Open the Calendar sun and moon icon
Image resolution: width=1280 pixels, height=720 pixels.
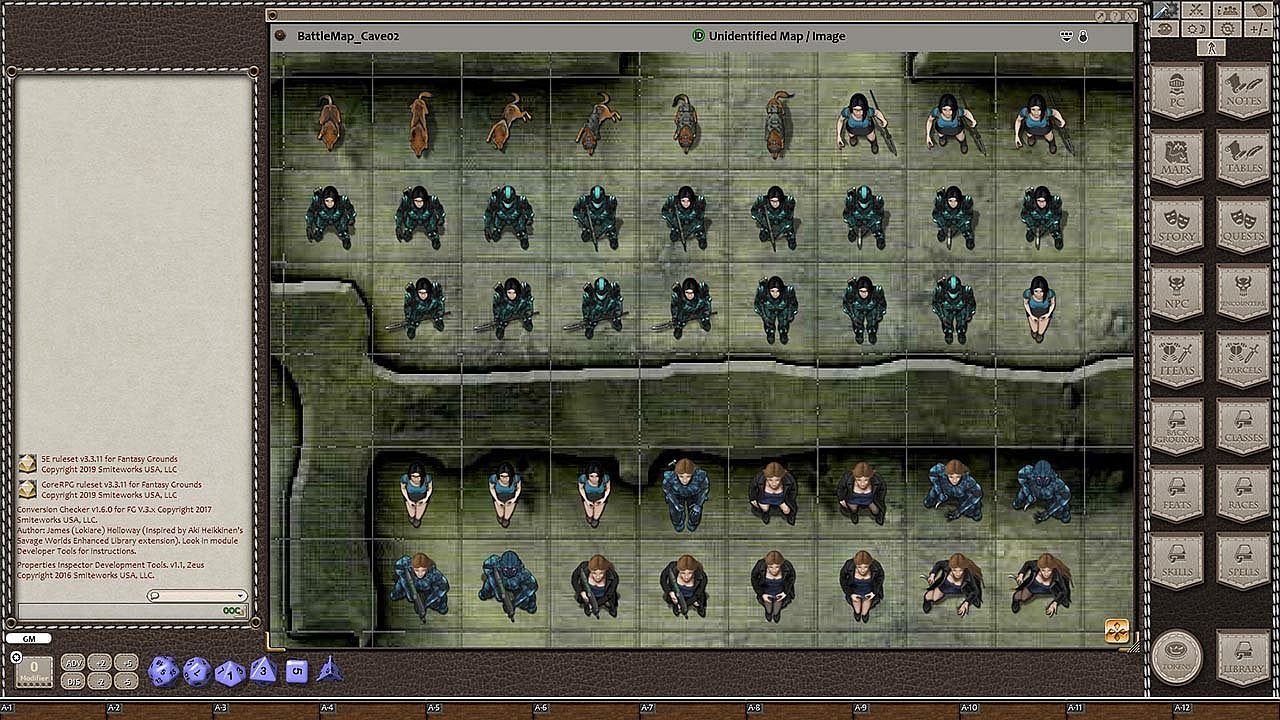click(1196, 29)
